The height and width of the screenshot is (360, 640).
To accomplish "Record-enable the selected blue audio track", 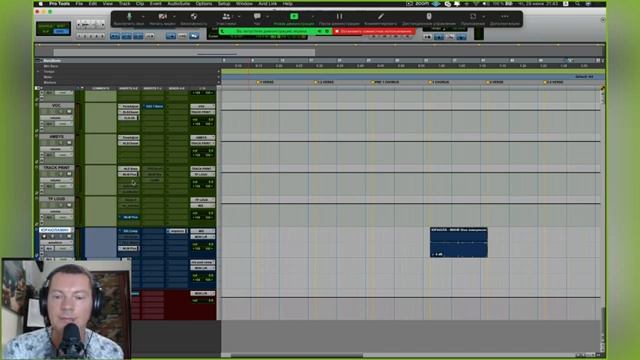I will (x=44, y=236).
